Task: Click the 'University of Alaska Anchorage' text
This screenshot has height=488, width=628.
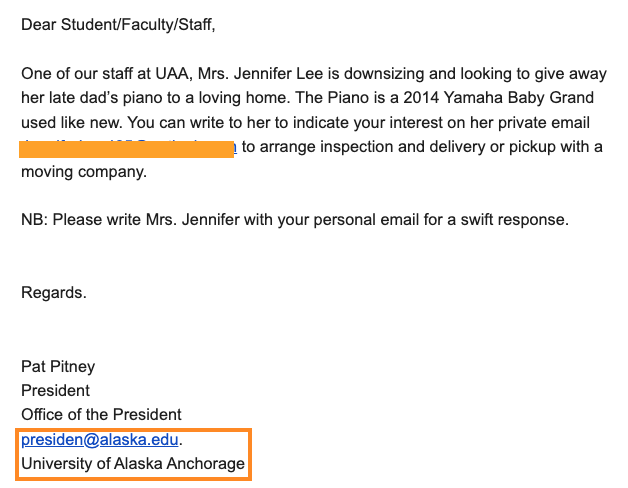Action: (x=133, y=464)
